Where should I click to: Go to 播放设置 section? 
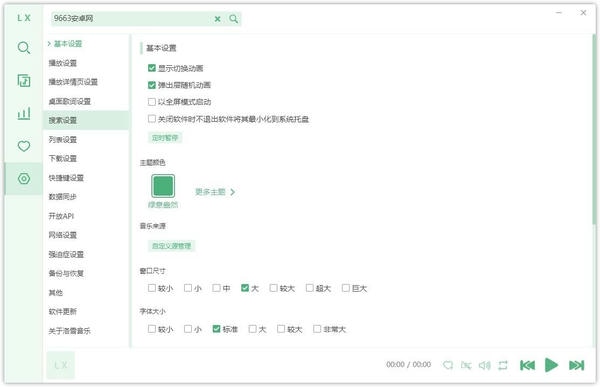click(62, 63)
